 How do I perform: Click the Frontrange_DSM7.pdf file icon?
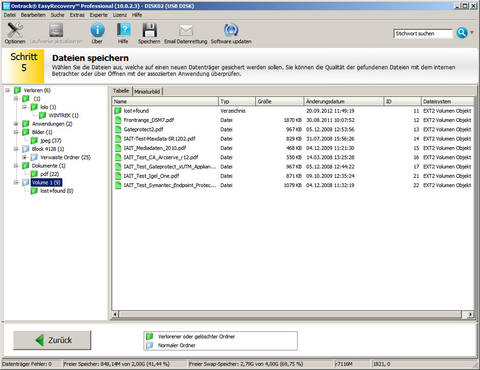tap(118, 120)
